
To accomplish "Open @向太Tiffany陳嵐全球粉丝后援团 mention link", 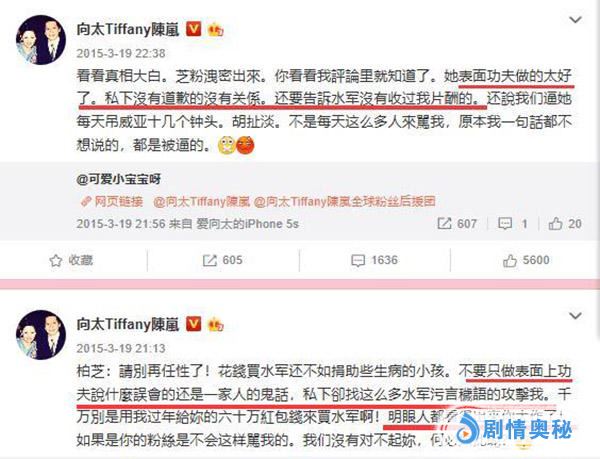I will click(x=345, y=202).
